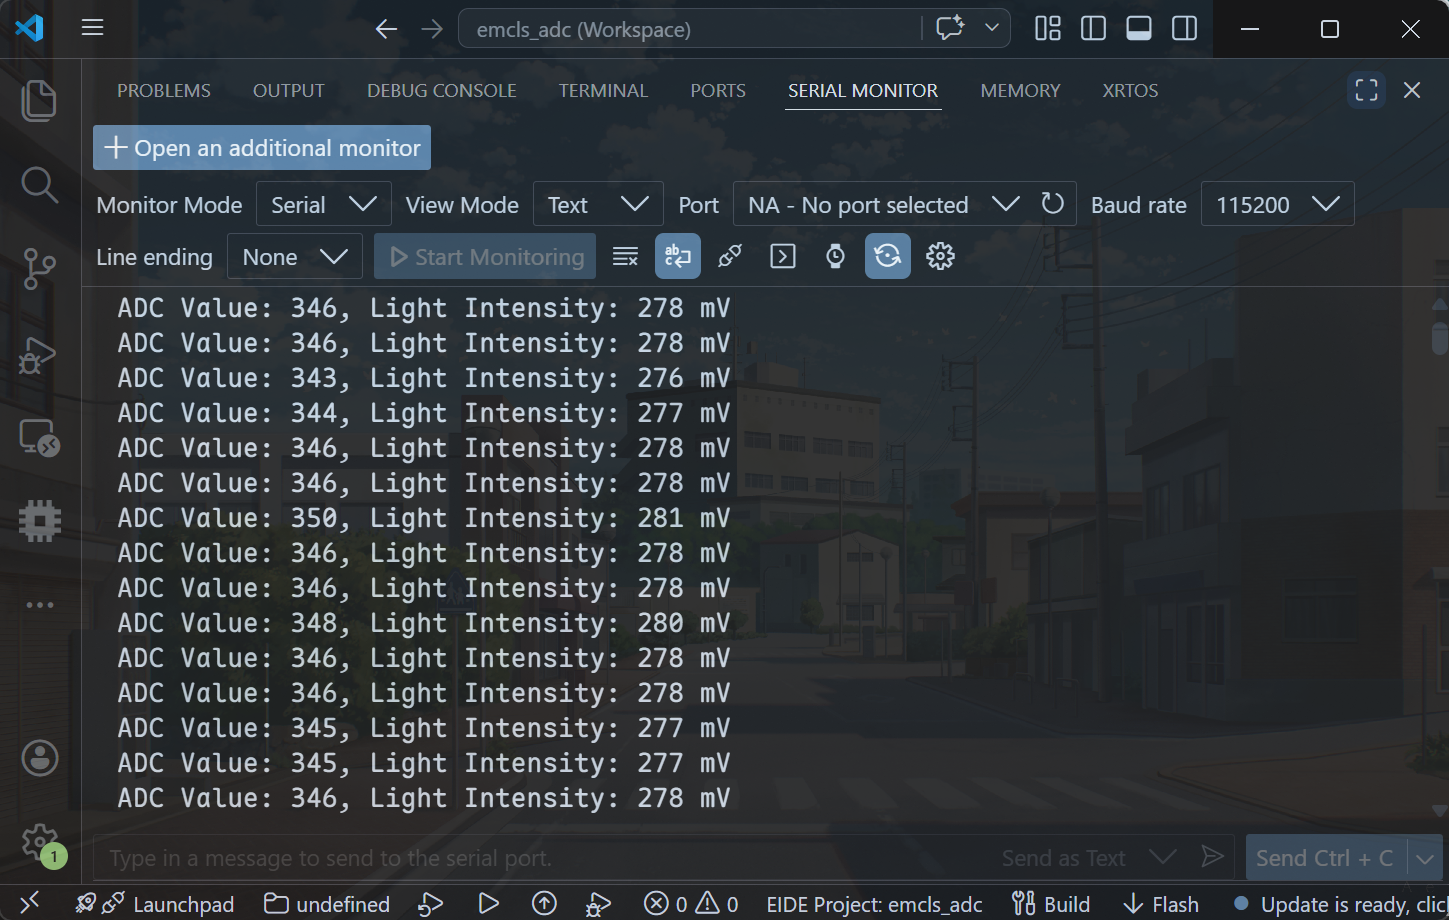Image resolution: width=1449 pixels, height=920 pixels.
Task: Switch to the PROBLEMS tab
Action: (164, 90)
